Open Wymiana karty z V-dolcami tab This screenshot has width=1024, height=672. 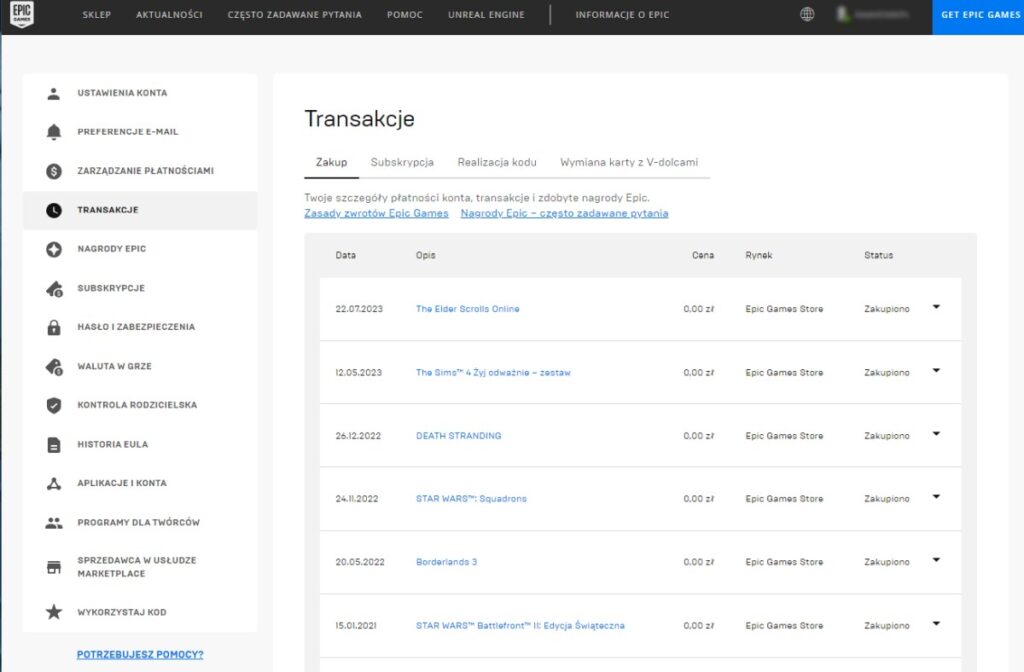(x=629, y=162)
